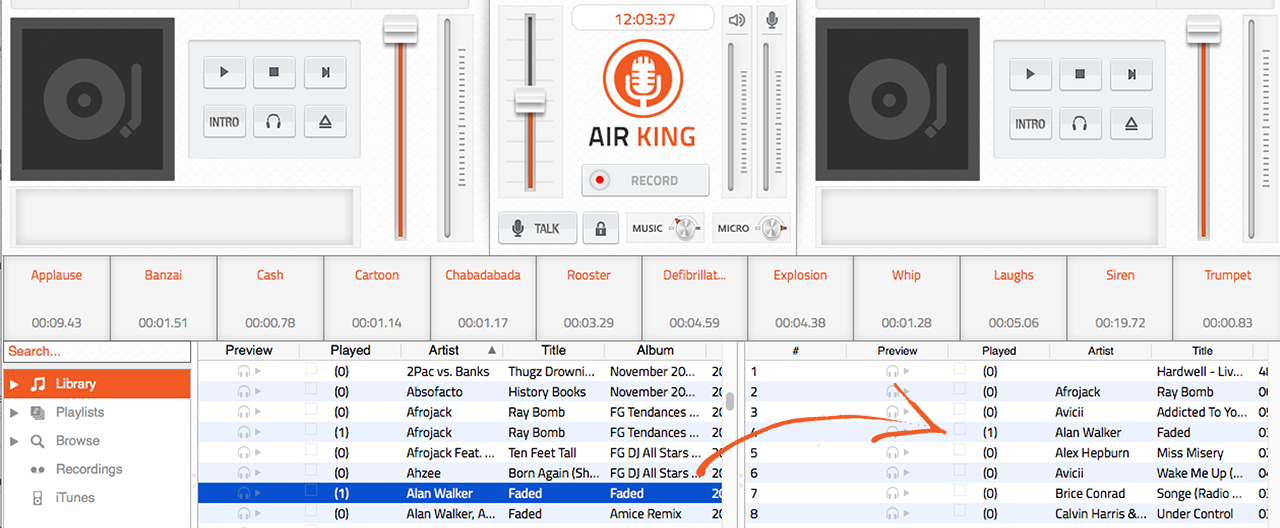The height and width of the screenshot is (528, 1280).
Task: Preview the Absofacto History Books track
Action: (x=243, y=391)
